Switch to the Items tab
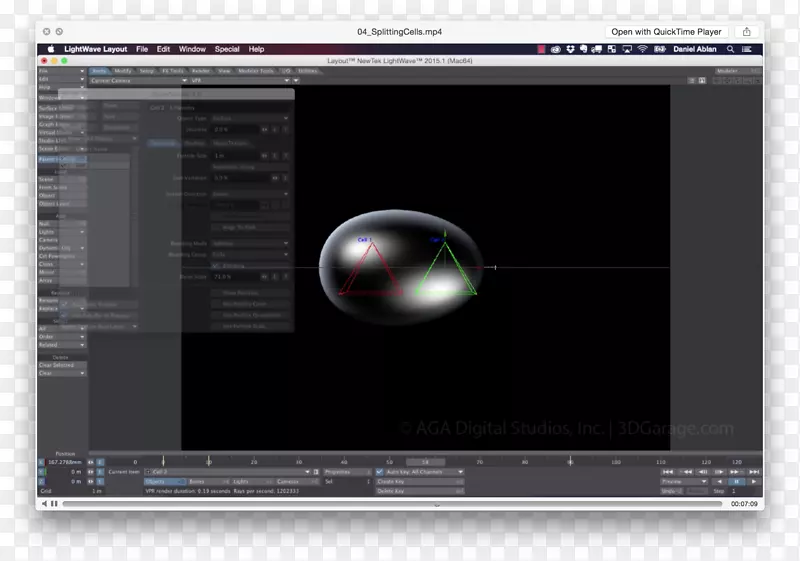This screenshot has height=561, width=800. tap(99, 71)
